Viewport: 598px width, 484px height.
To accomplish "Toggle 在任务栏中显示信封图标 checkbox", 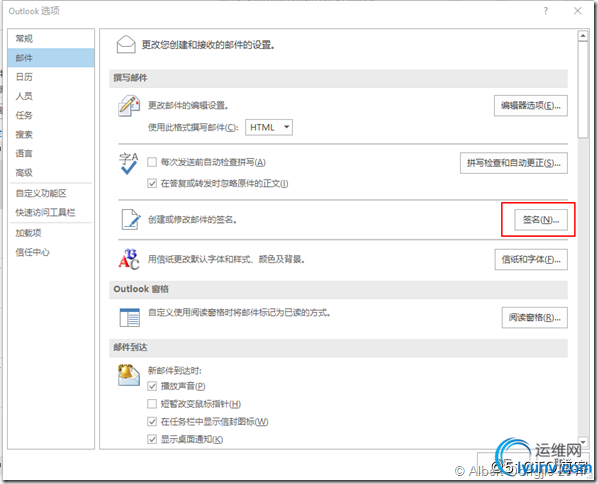I will click(152, 421).
